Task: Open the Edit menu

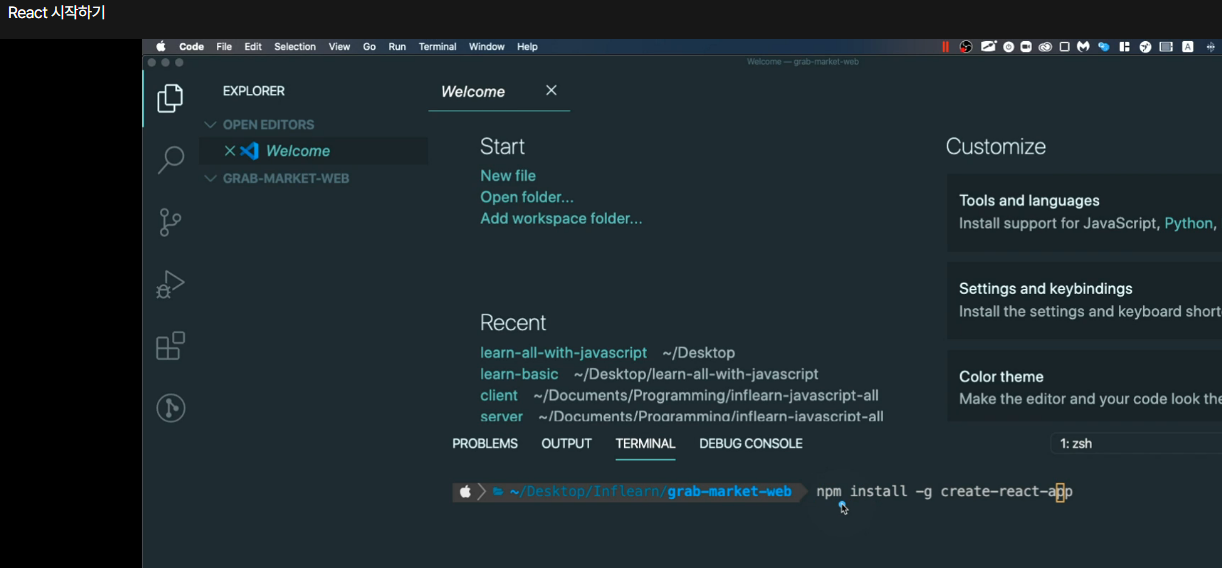Action: point(253,47)
